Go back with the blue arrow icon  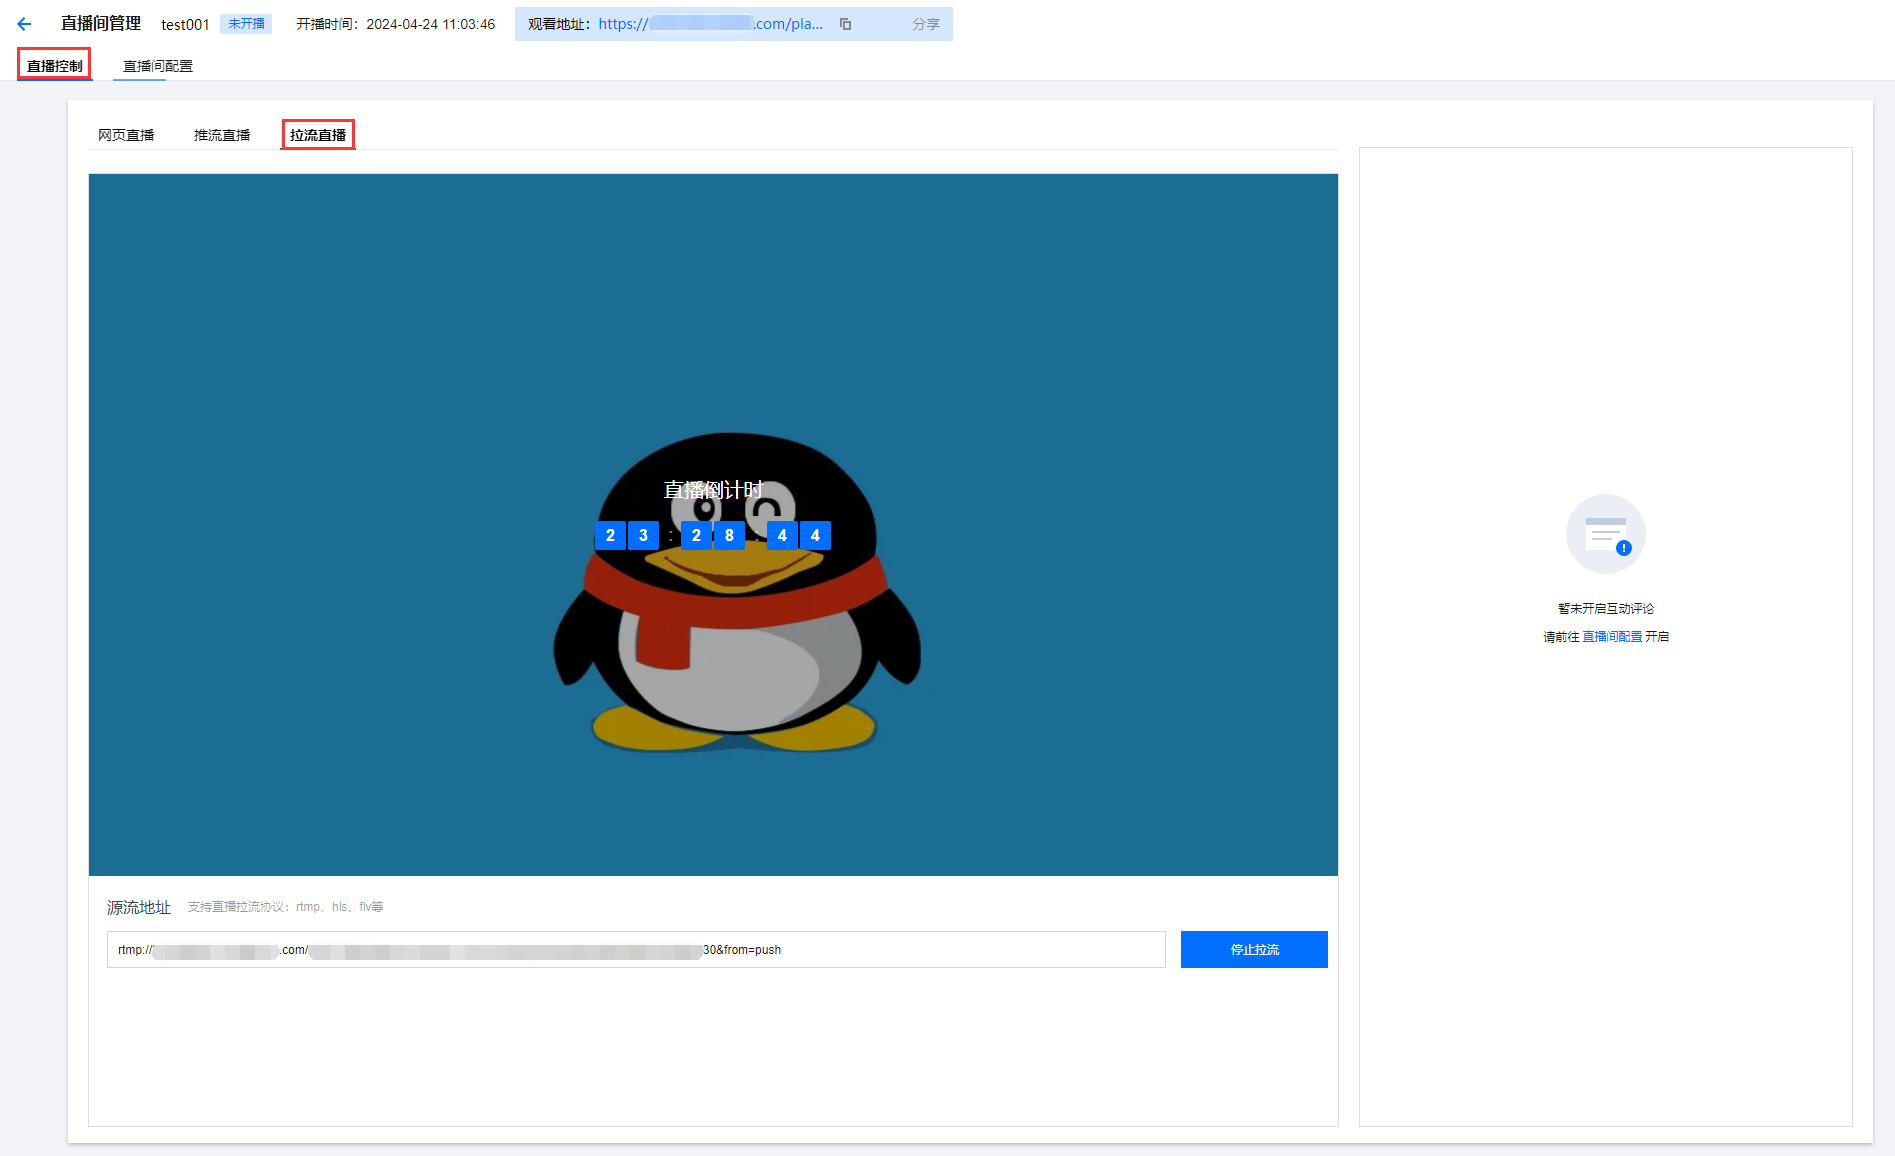tap(24, 24)
